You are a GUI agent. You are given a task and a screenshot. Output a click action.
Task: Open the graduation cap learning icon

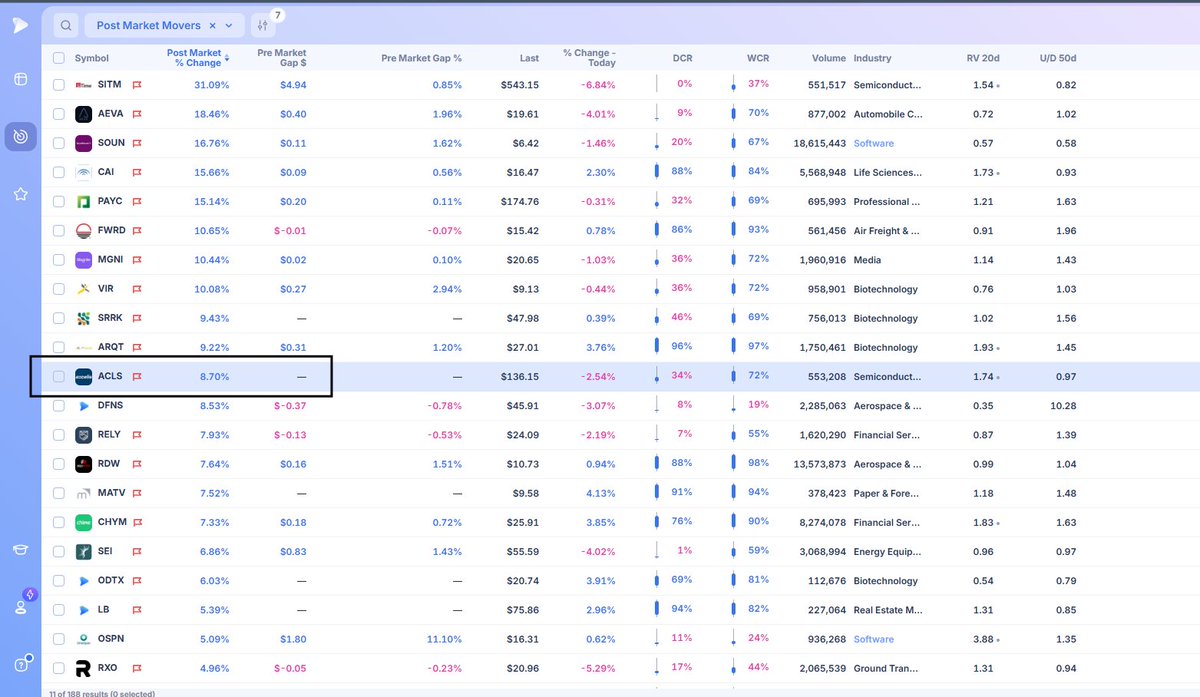[x=20, y=549]
